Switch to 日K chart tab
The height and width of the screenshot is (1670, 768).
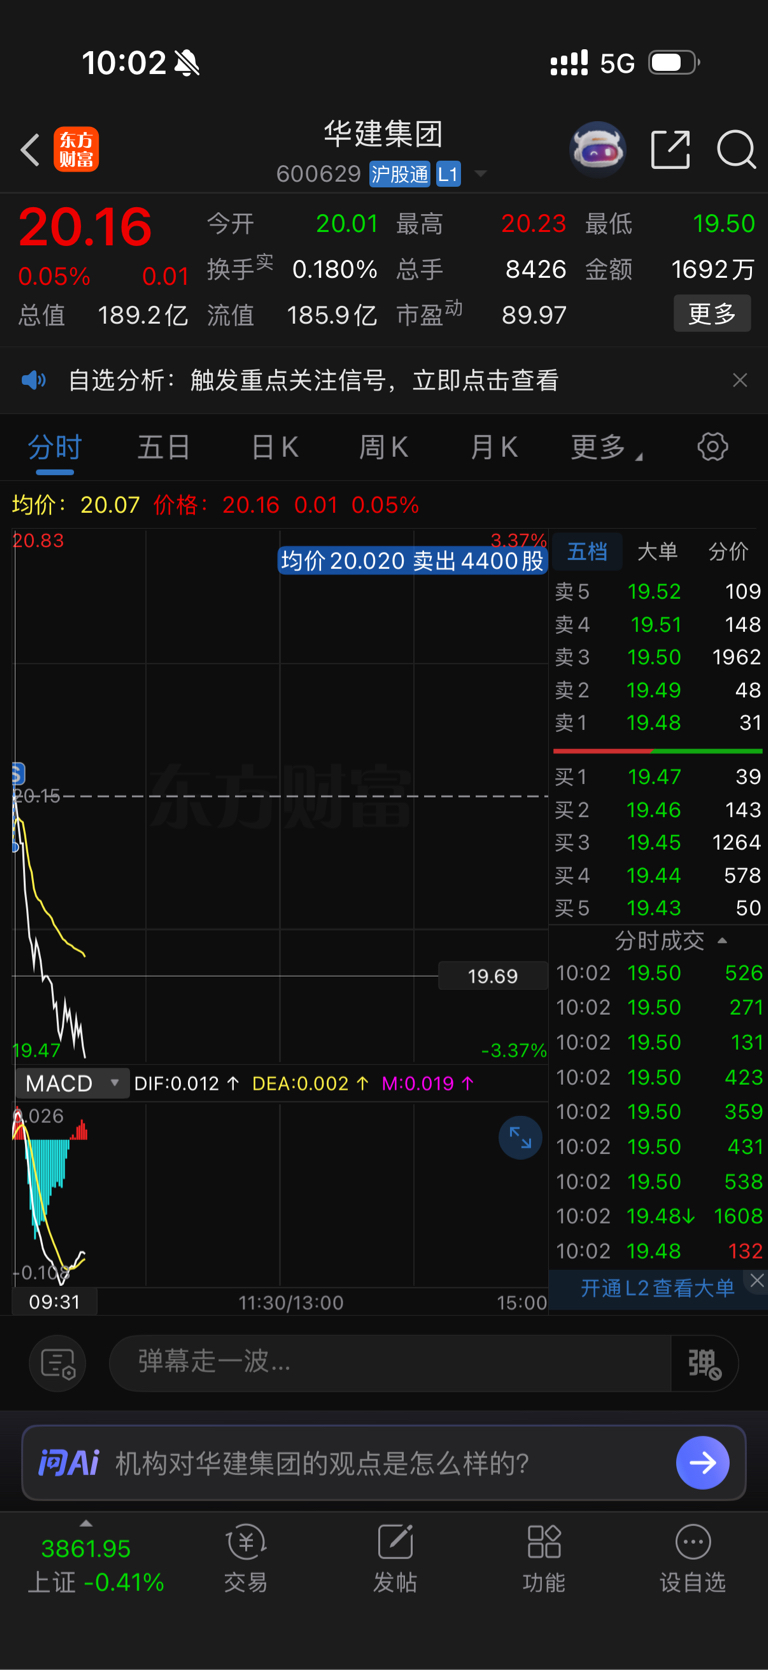coord(275,447)
